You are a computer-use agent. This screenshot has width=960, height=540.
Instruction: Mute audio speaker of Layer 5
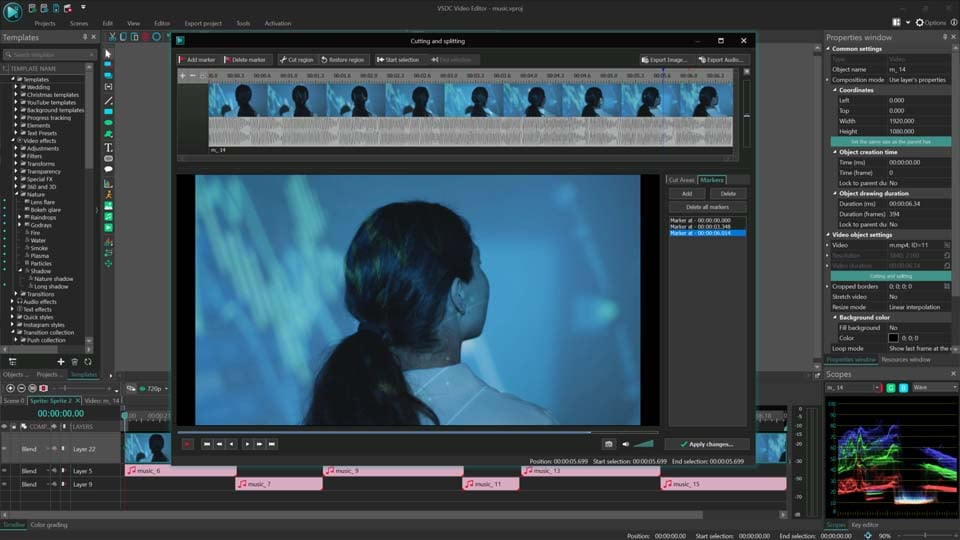point(54,471)
